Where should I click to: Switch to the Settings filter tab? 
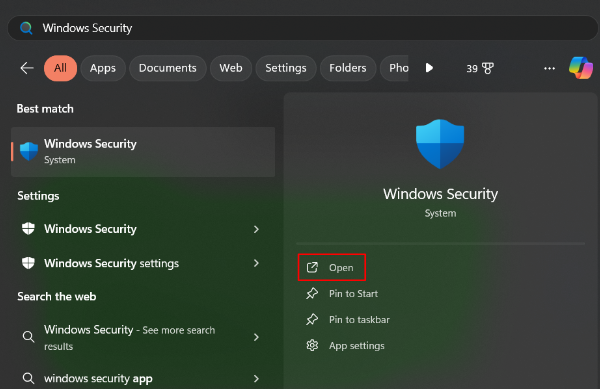(286, 68)
